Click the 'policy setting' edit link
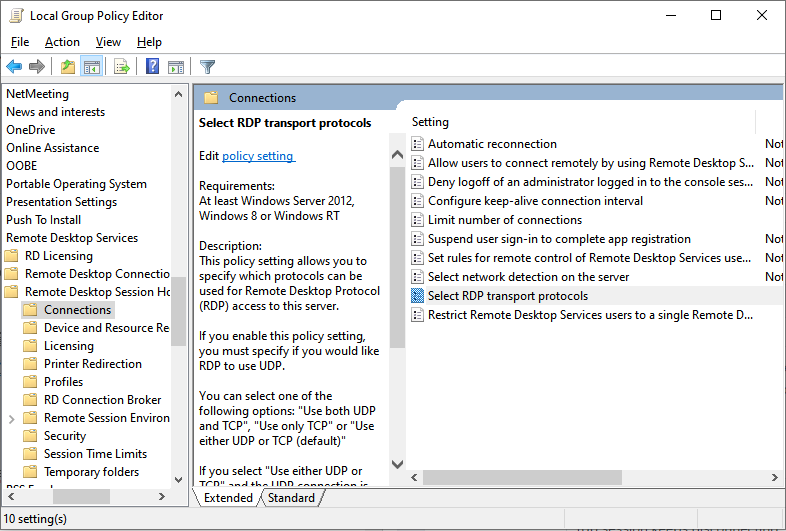Screen dimensions: 786x531 [258, 156]
